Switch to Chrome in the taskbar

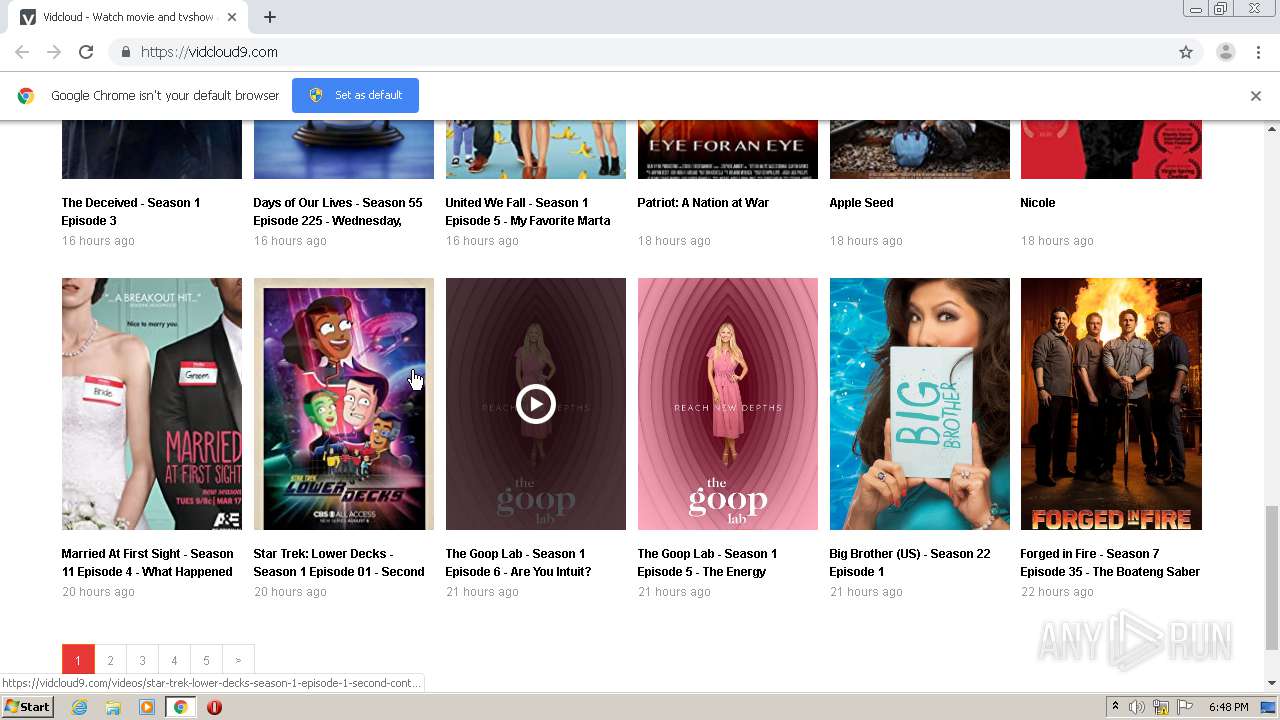[180, 707]
